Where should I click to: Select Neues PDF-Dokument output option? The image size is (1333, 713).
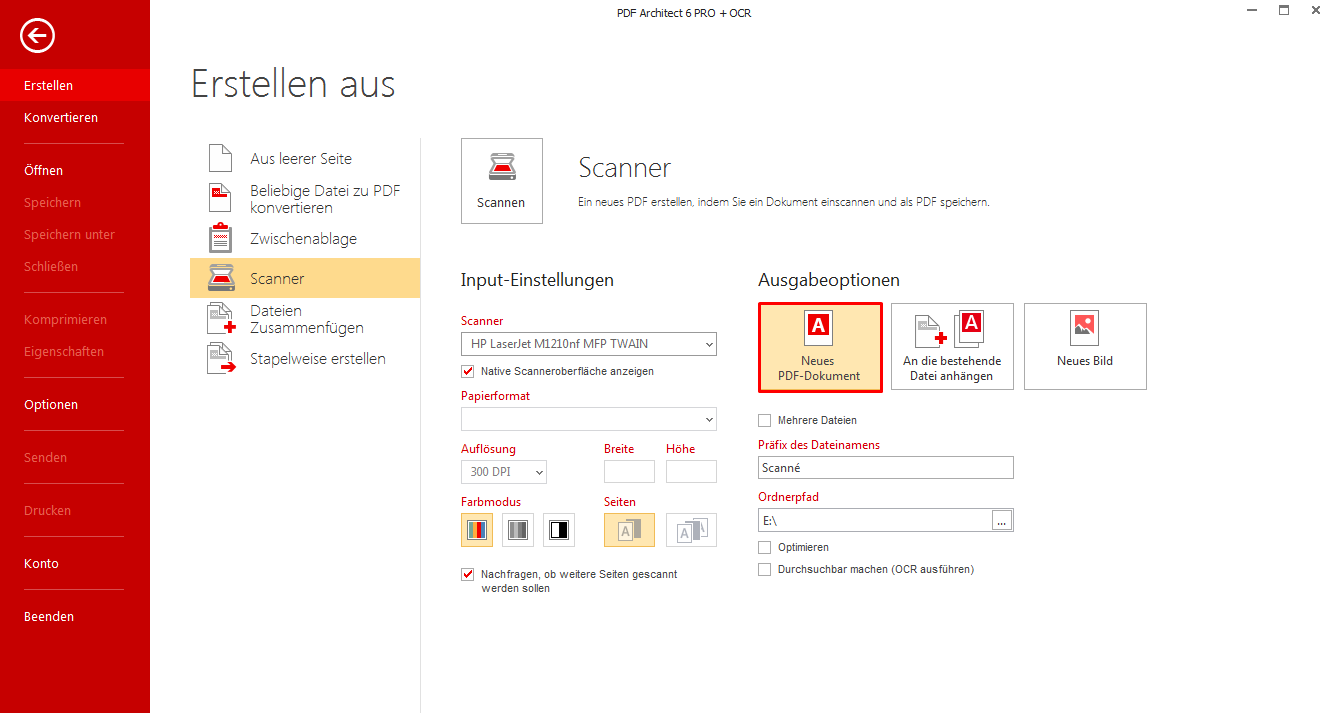820,347
